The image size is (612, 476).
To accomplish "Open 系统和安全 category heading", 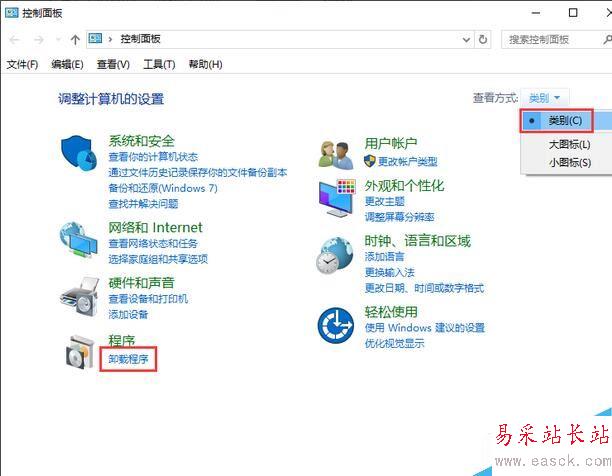I will 141,140.
